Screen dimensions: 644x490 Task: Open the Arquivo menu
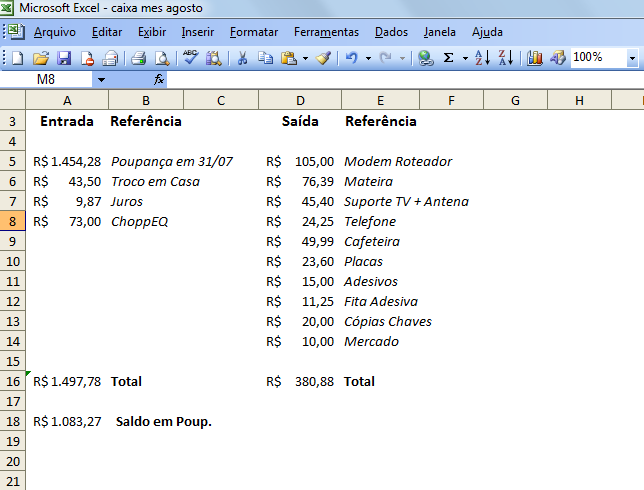[x=55, y=32]
